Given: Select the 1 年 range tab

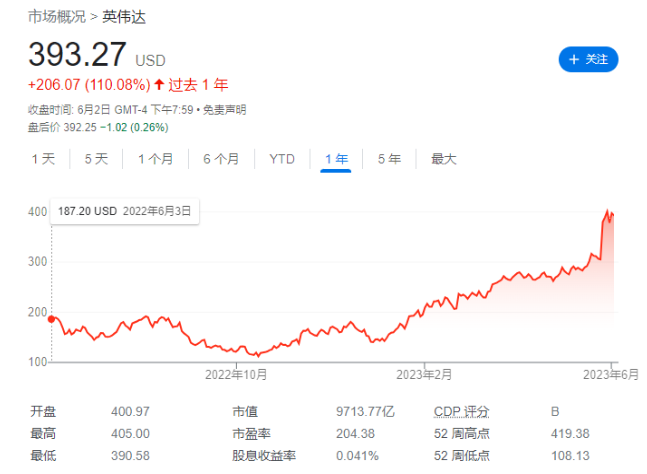Looking at the screenshot, I should click(x=336, y=159).
